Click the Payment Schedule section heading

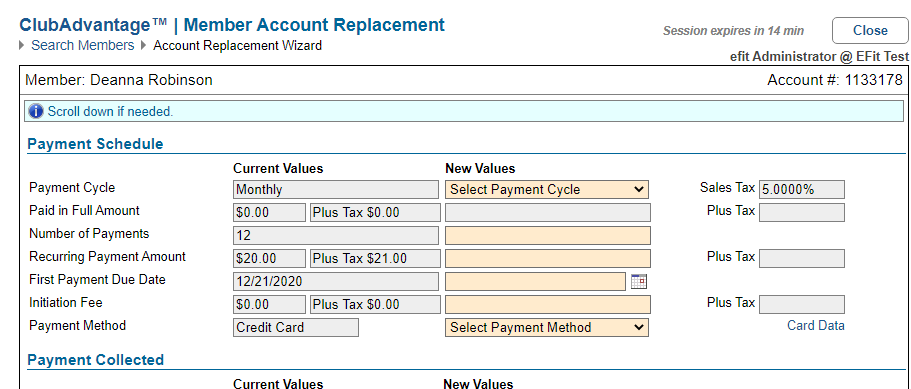click(x=95, y=144)
